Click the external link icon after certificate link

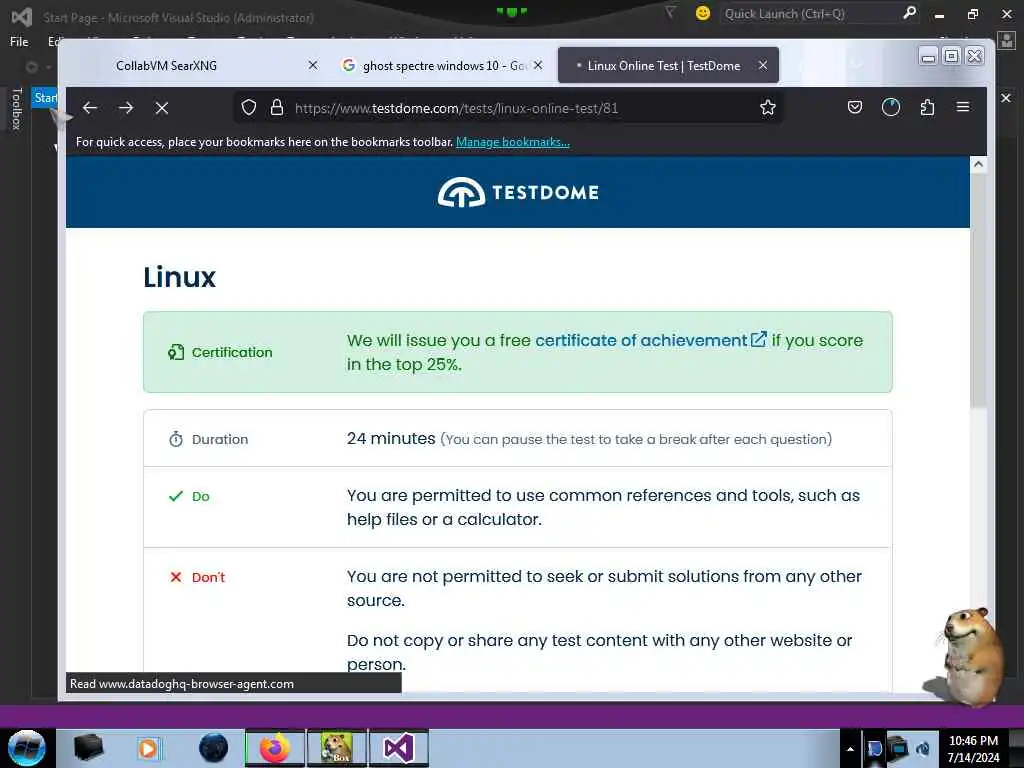pyautogui.click(x=758, y=340)
